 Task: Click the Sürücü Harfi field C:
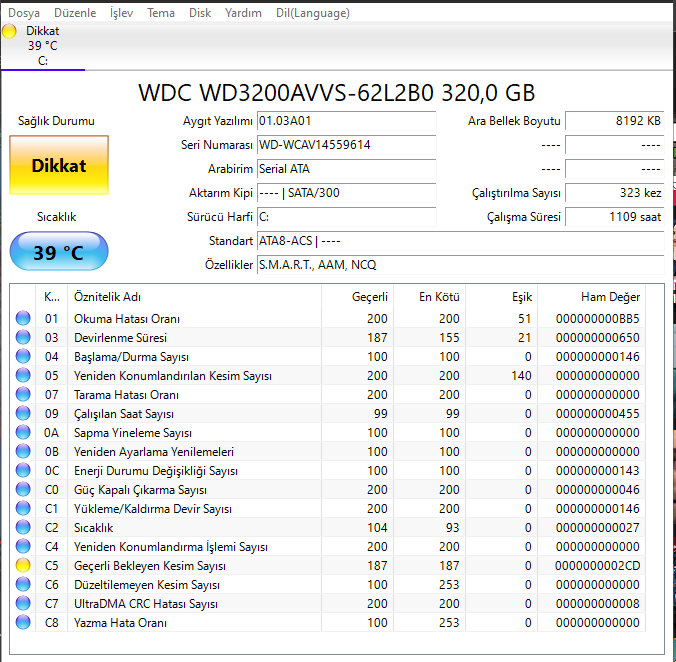coord(347,217)
